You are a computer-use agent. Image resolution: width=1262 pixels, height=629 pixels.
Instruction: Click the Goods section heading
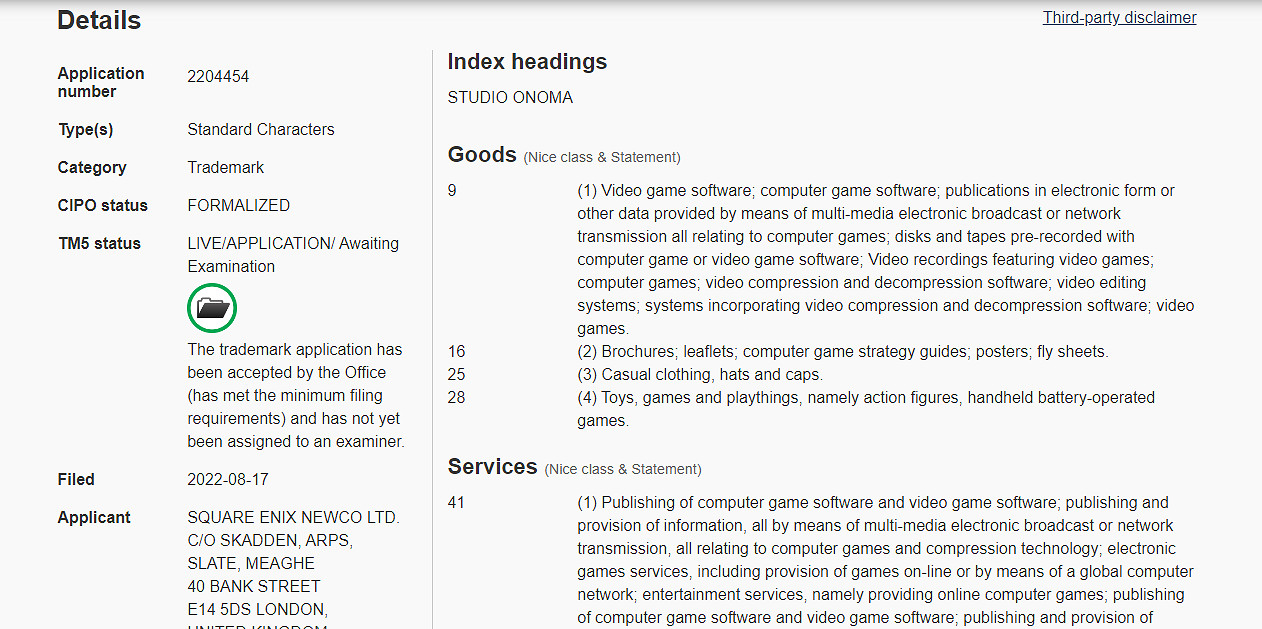click(482, 155)
